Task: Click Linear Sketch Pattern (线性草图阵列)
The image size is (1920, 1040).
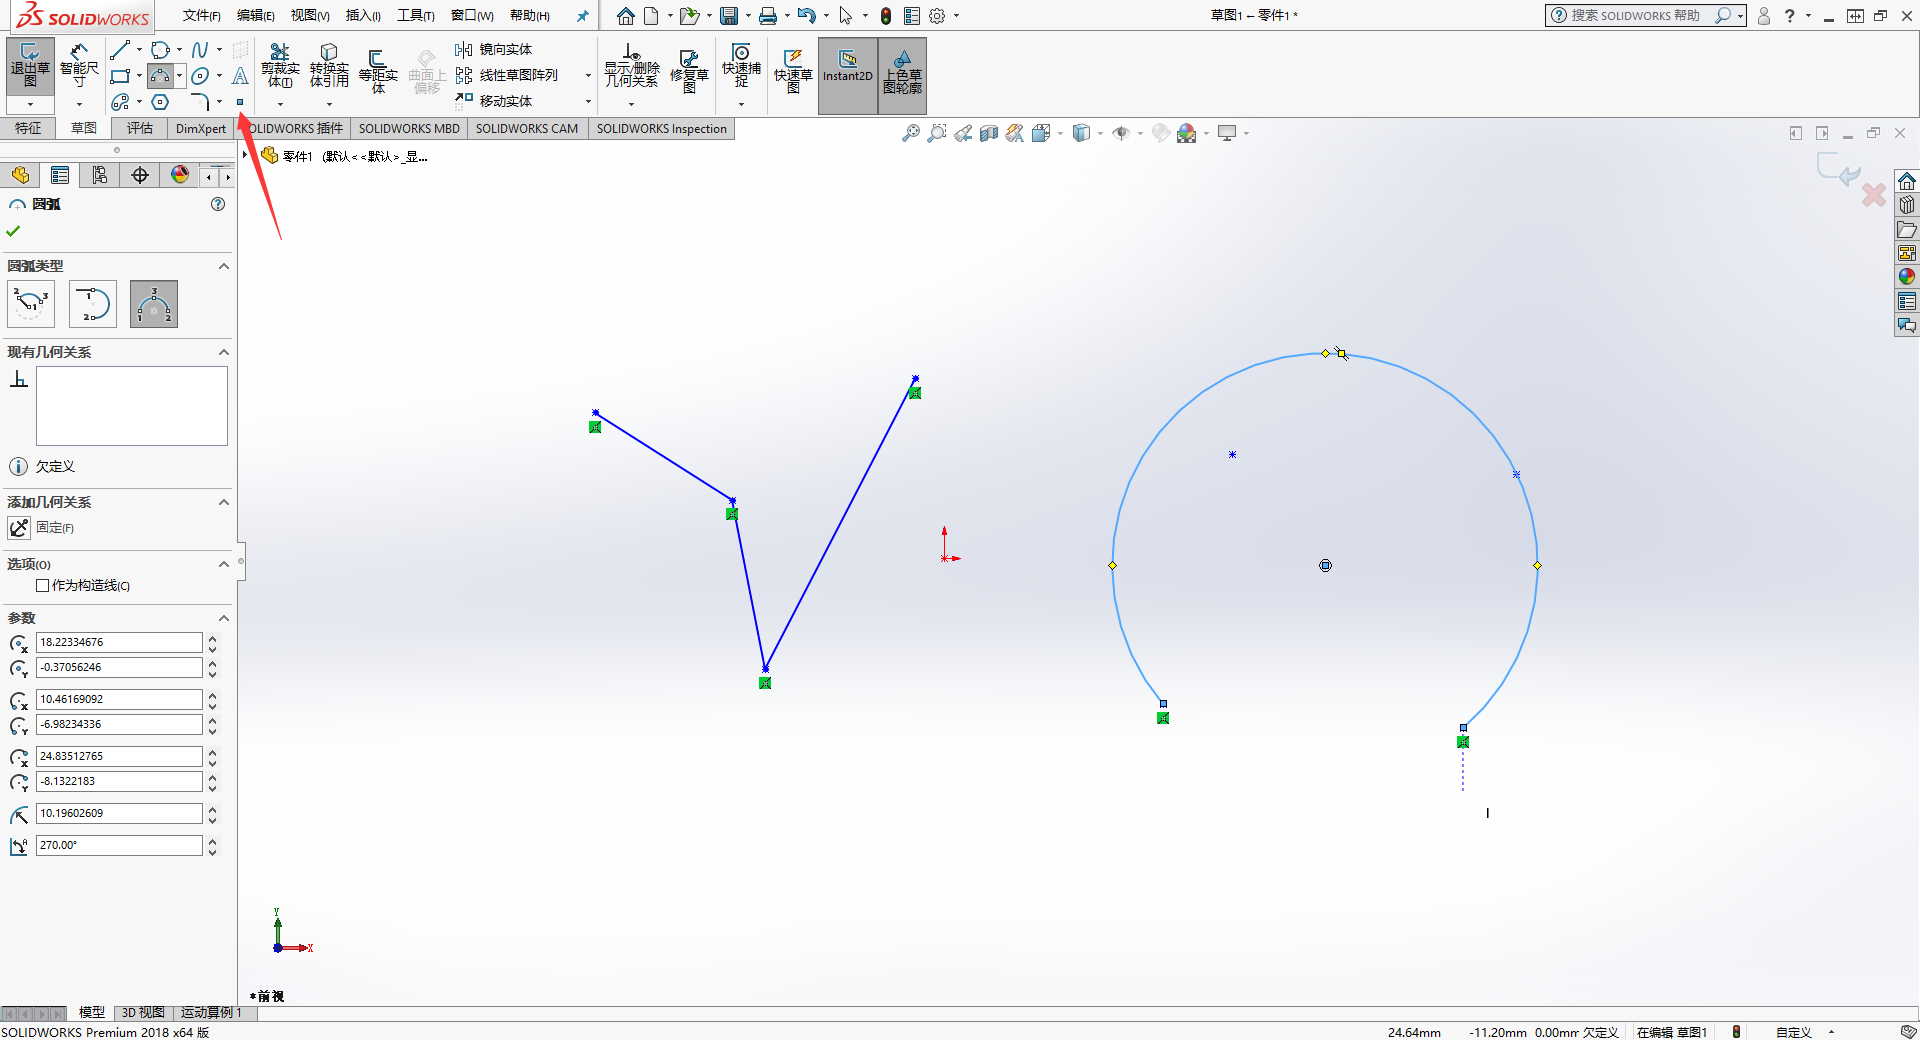Action: pyautogui.click(x=506, y=75)
